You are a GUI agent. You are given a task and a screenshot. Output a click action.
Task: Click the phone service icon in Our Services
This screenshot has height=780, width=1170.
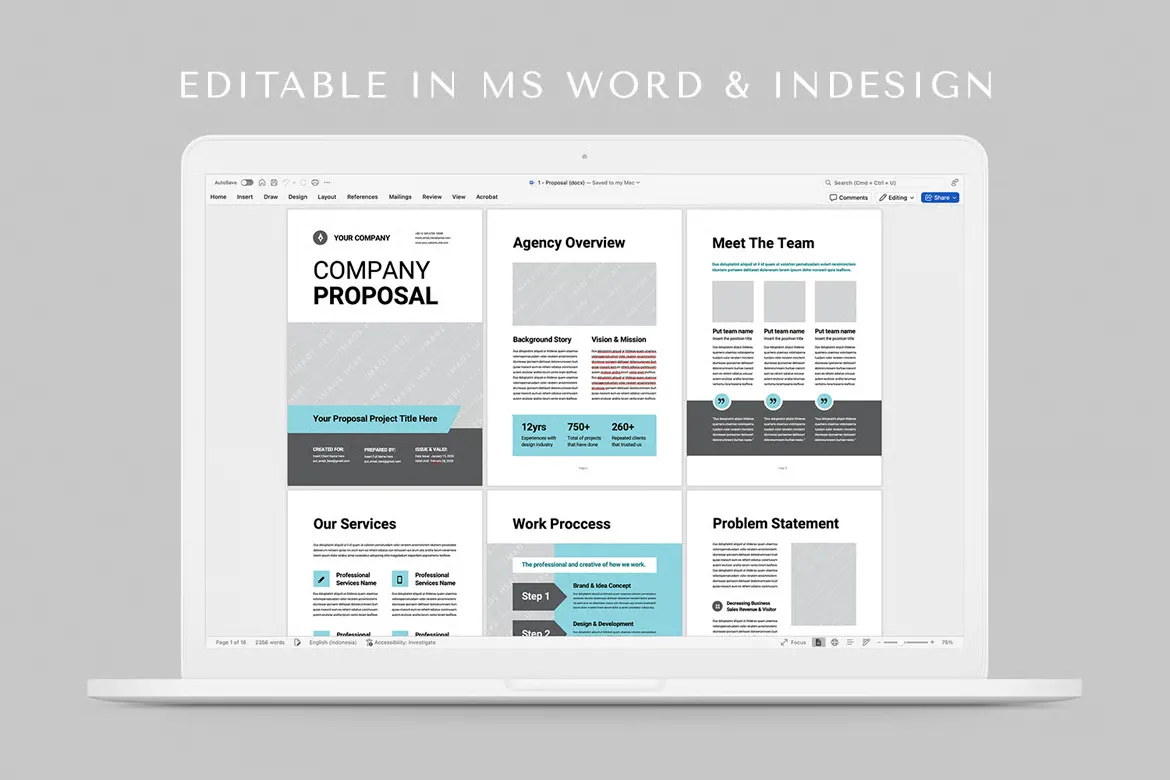point(400,579)
